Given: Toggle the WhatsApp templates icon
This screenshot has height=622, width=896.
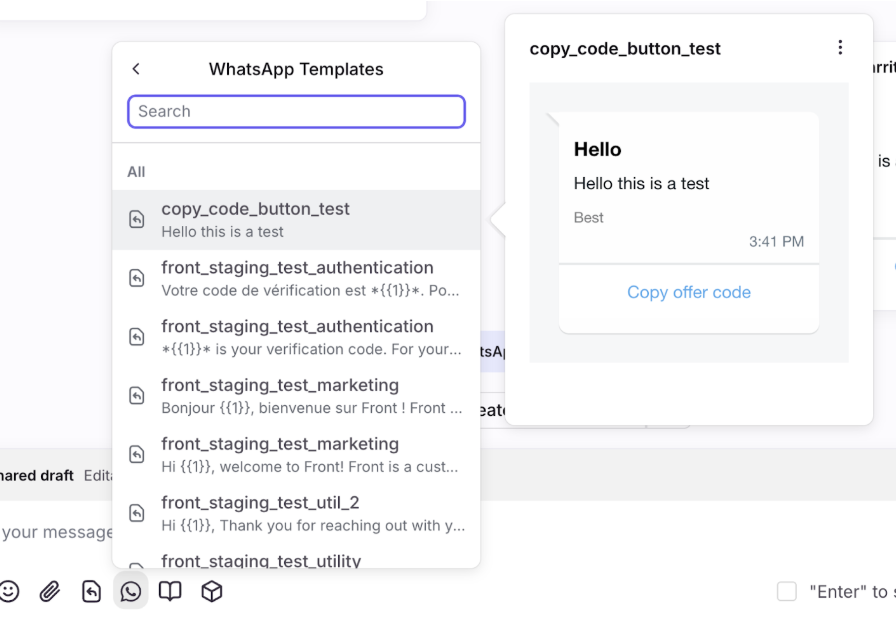Looking at the screenshot, I should point(131,591).
